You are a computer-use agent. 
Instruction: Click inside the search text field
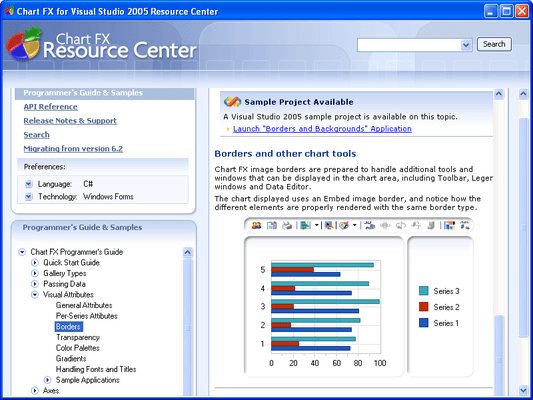click(x=409, y=45)
